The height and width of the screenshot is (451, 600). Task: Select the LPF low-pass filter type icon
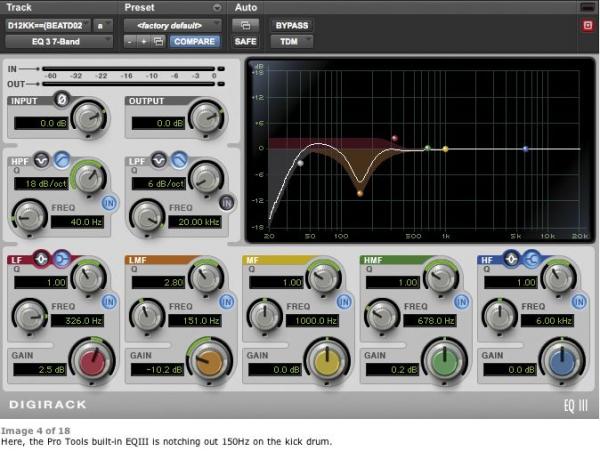point(179,159)
